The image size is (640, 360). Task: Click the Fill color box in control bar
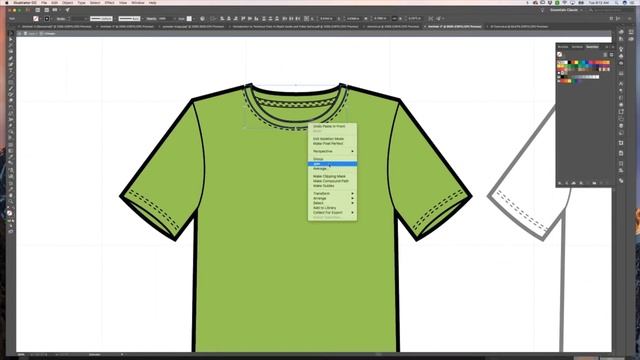point(36,19)
